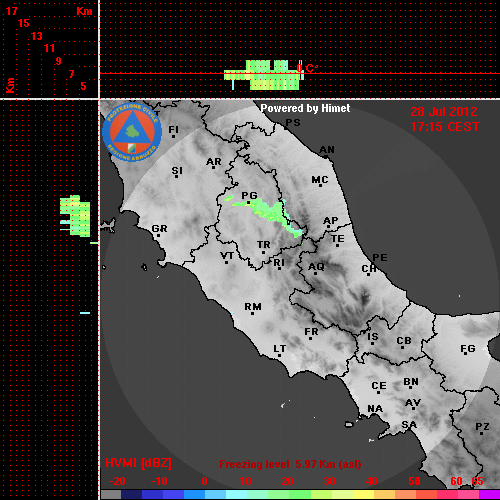
Task: Click the "HVMI [dBZ]" label
Action: click(138, 463)
